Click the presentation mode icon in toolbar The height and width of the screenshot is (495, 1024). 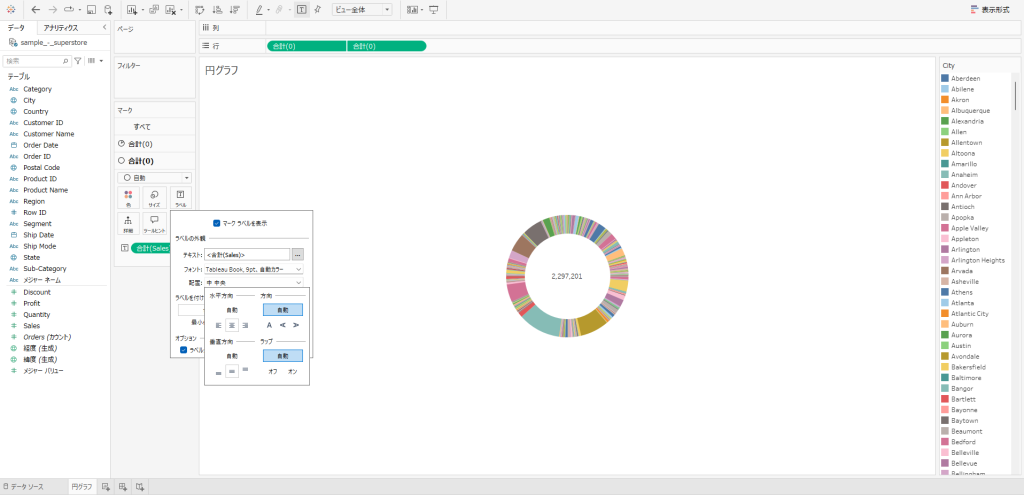coord(434,9)
